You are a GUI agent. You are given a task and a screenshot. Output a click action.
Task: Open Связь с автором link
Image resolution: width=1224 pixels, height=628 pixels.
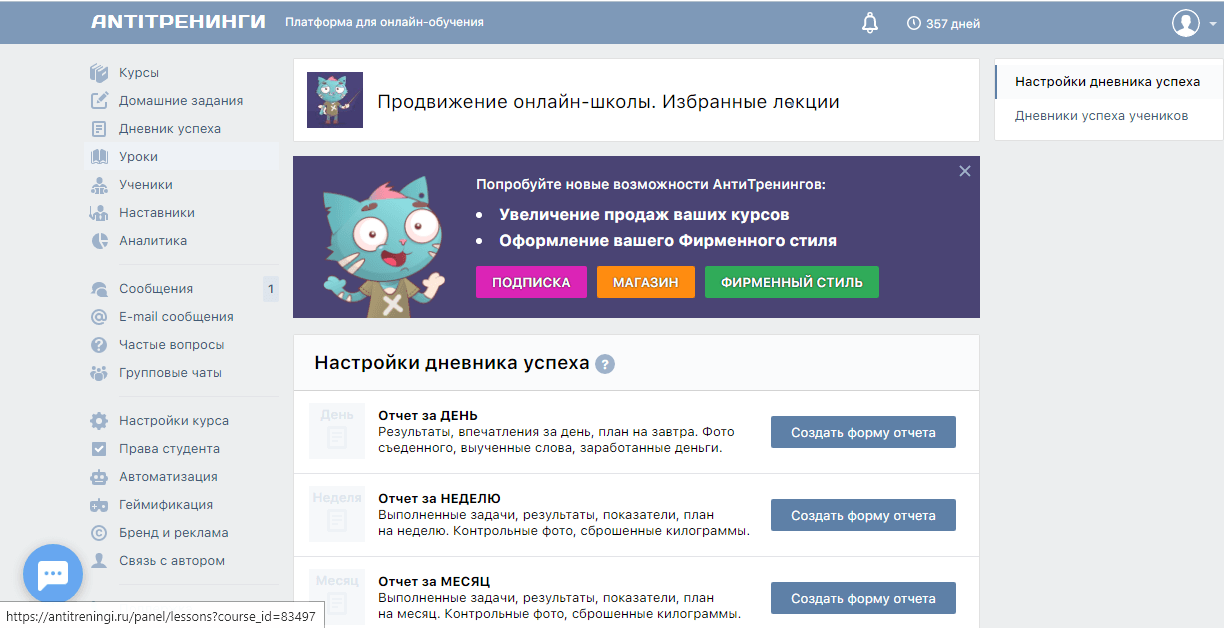pos(172,561)
